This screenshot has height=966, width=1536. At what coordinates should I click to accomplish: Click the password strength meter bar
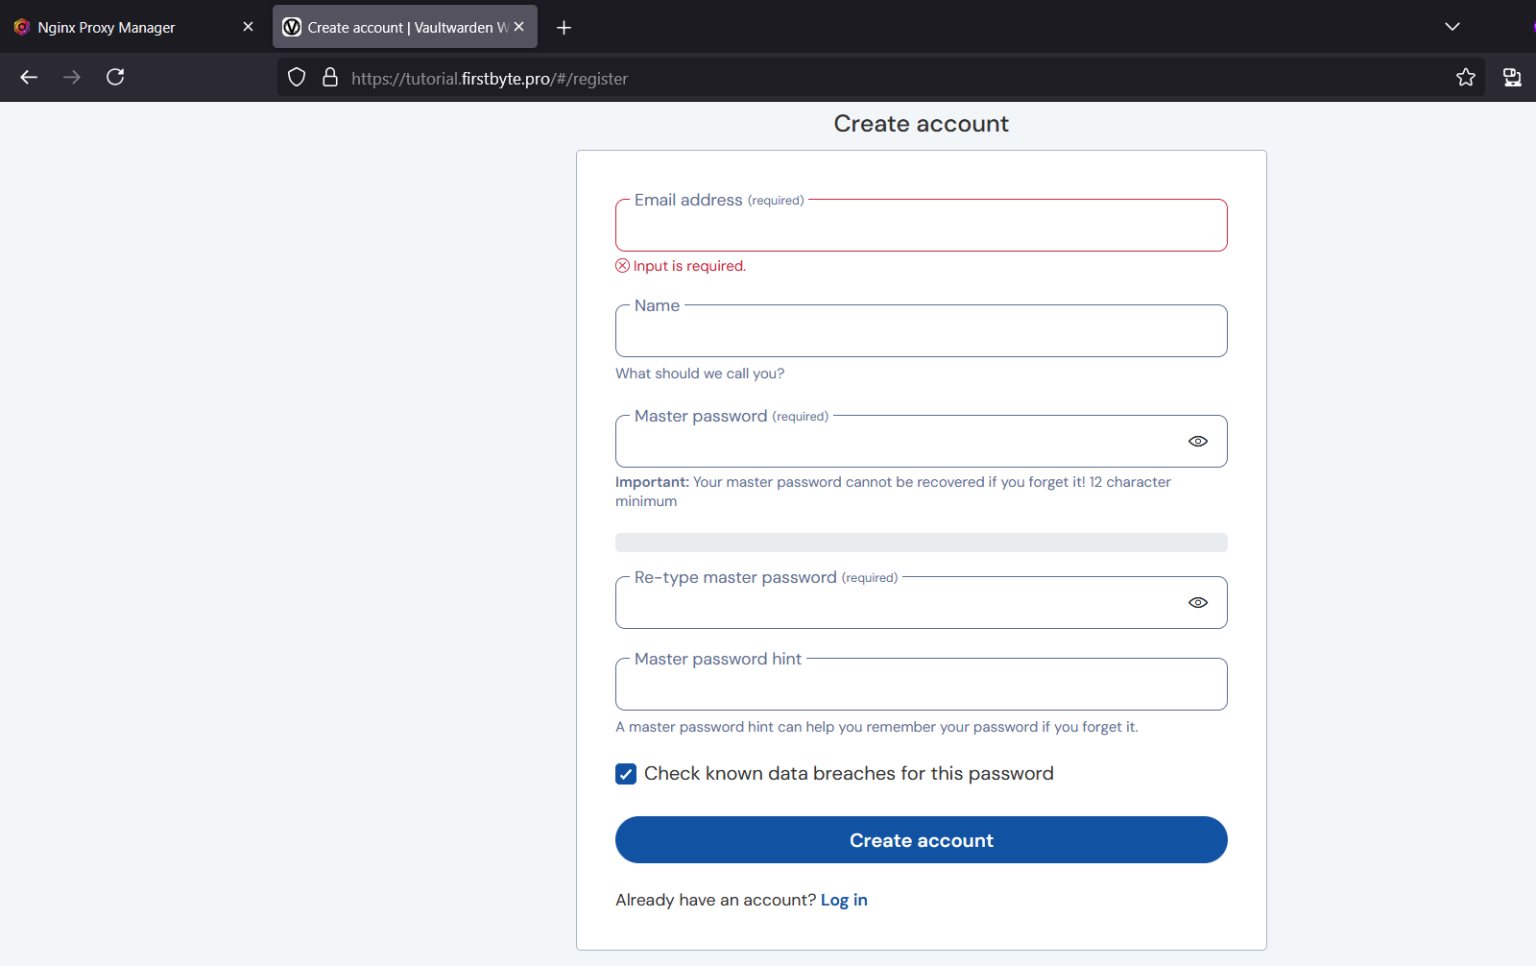(921, 542)
